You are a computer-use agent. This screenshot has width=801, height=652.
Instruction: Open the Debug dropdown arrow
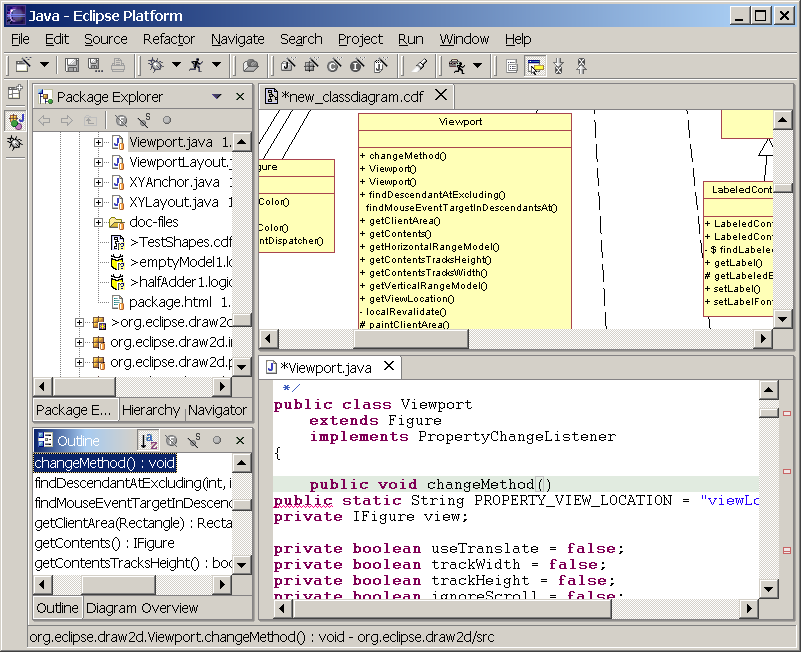coord(176,64)
